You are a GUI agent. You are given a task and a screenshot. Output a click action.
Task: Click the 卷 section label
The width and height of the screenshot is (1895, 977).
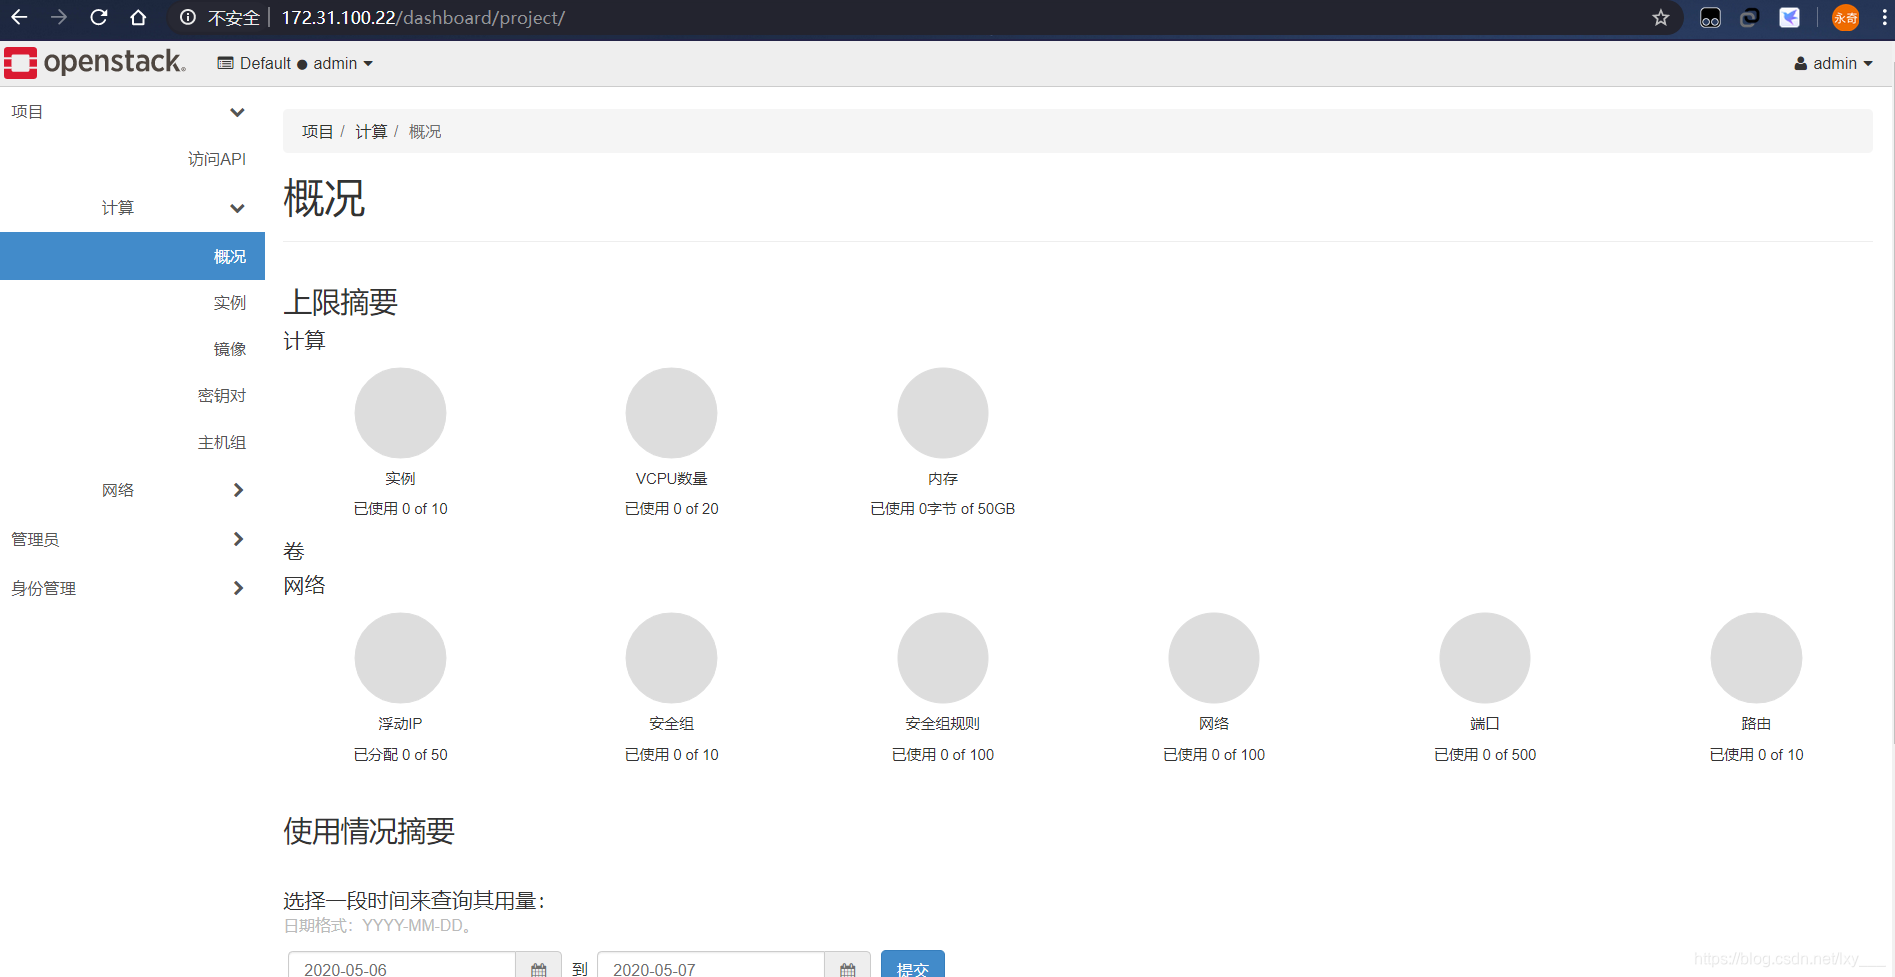294,551
